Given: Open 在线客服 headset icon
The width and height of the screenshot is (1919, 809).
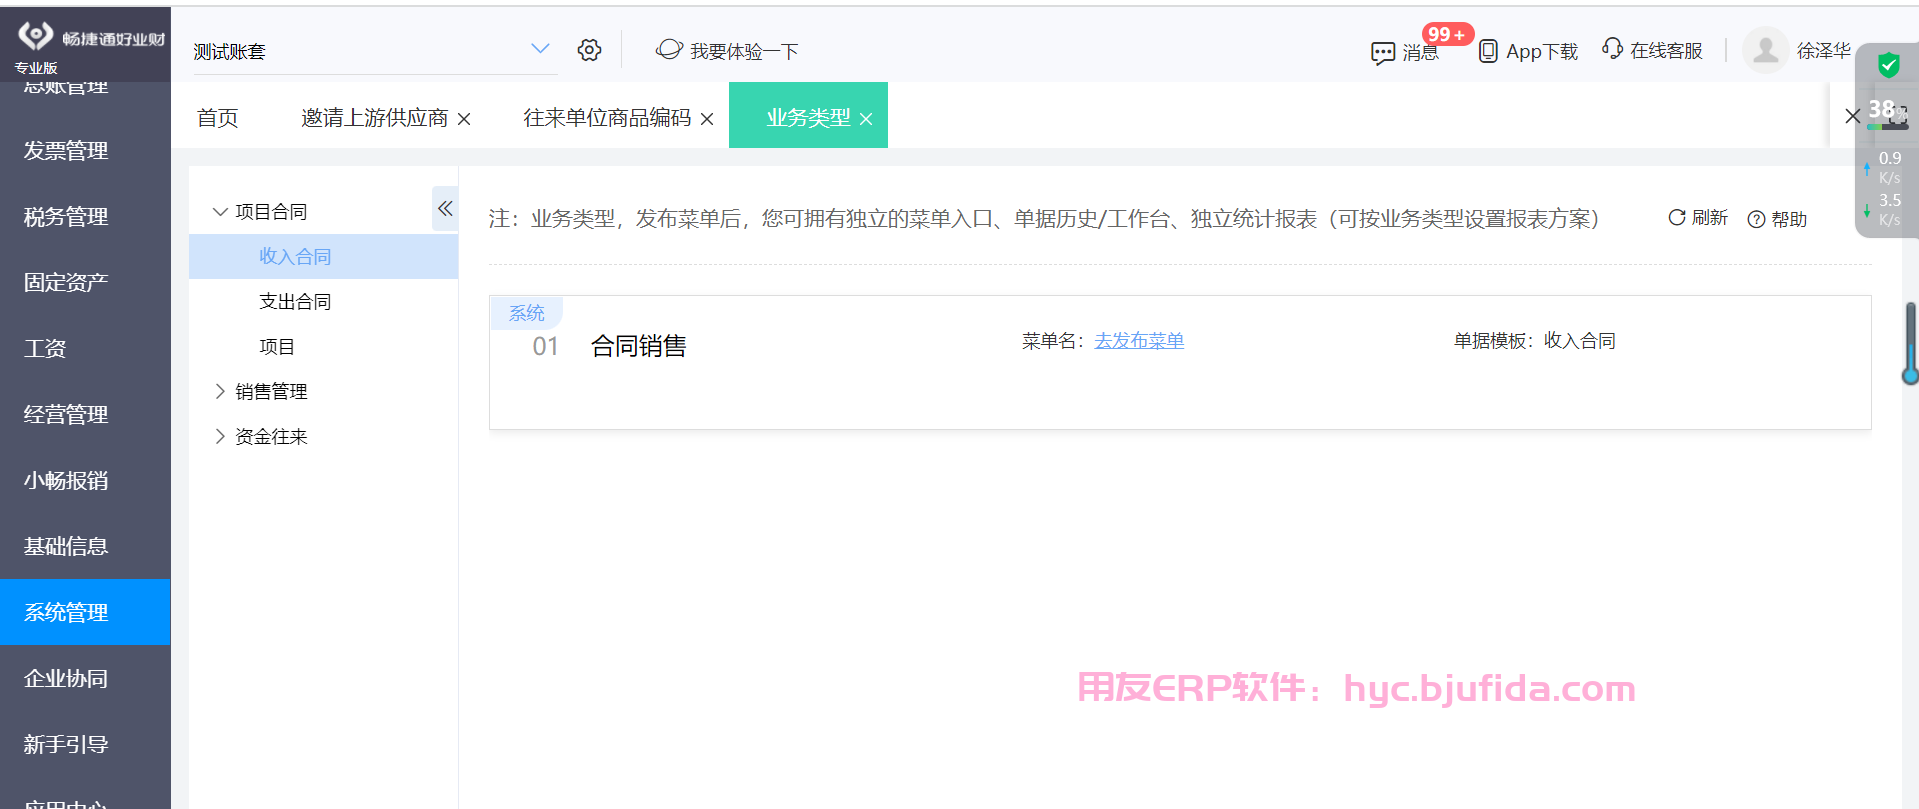Looking at the screenshot, I should 1612,48.
